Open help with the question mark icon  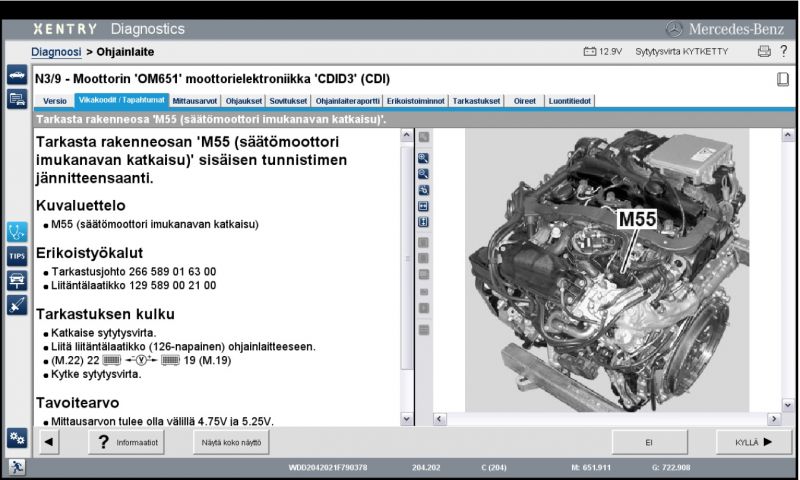point(784,51)
